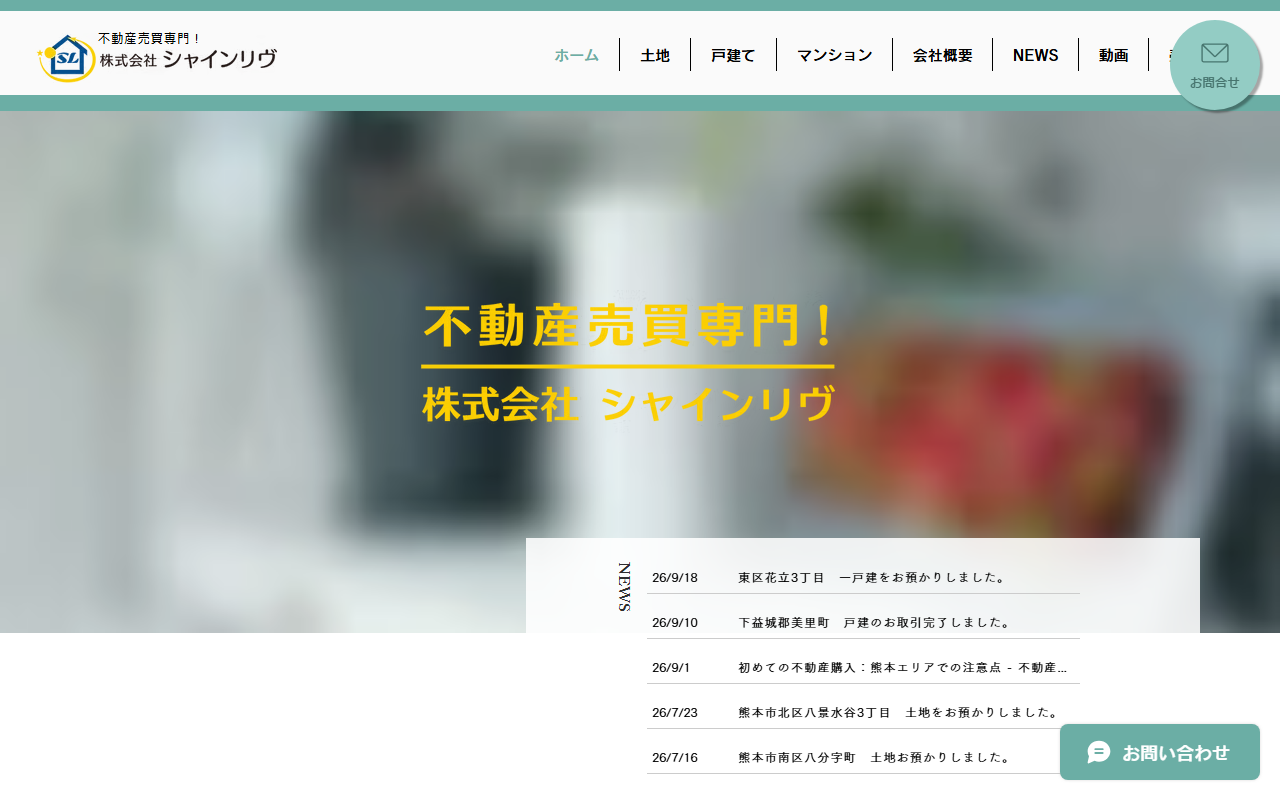Open the 戸建て menu item
Viewport: 1280px width, 800px height.
733,55
